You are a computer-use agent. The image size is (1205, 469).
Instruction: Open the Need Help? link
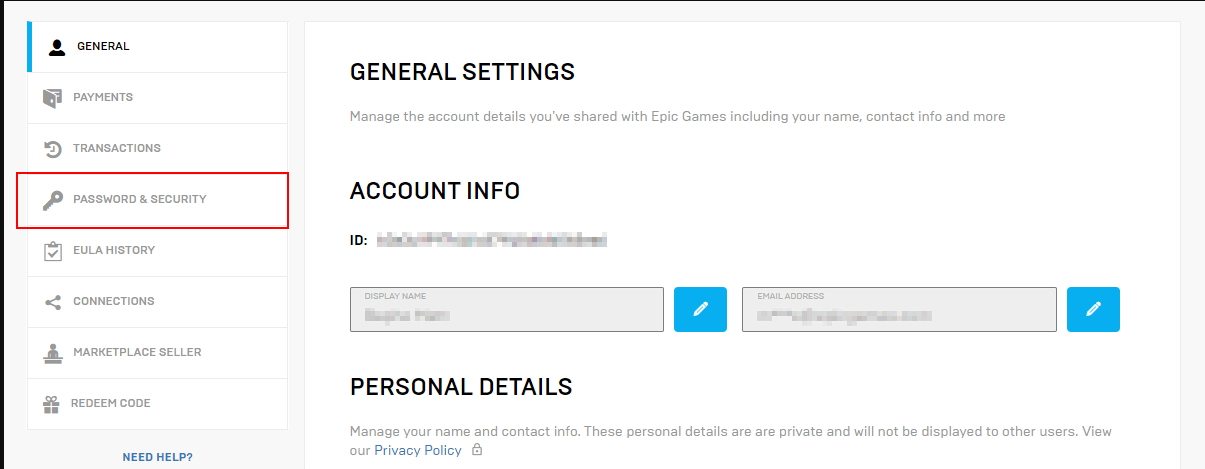tap(158, 457)
